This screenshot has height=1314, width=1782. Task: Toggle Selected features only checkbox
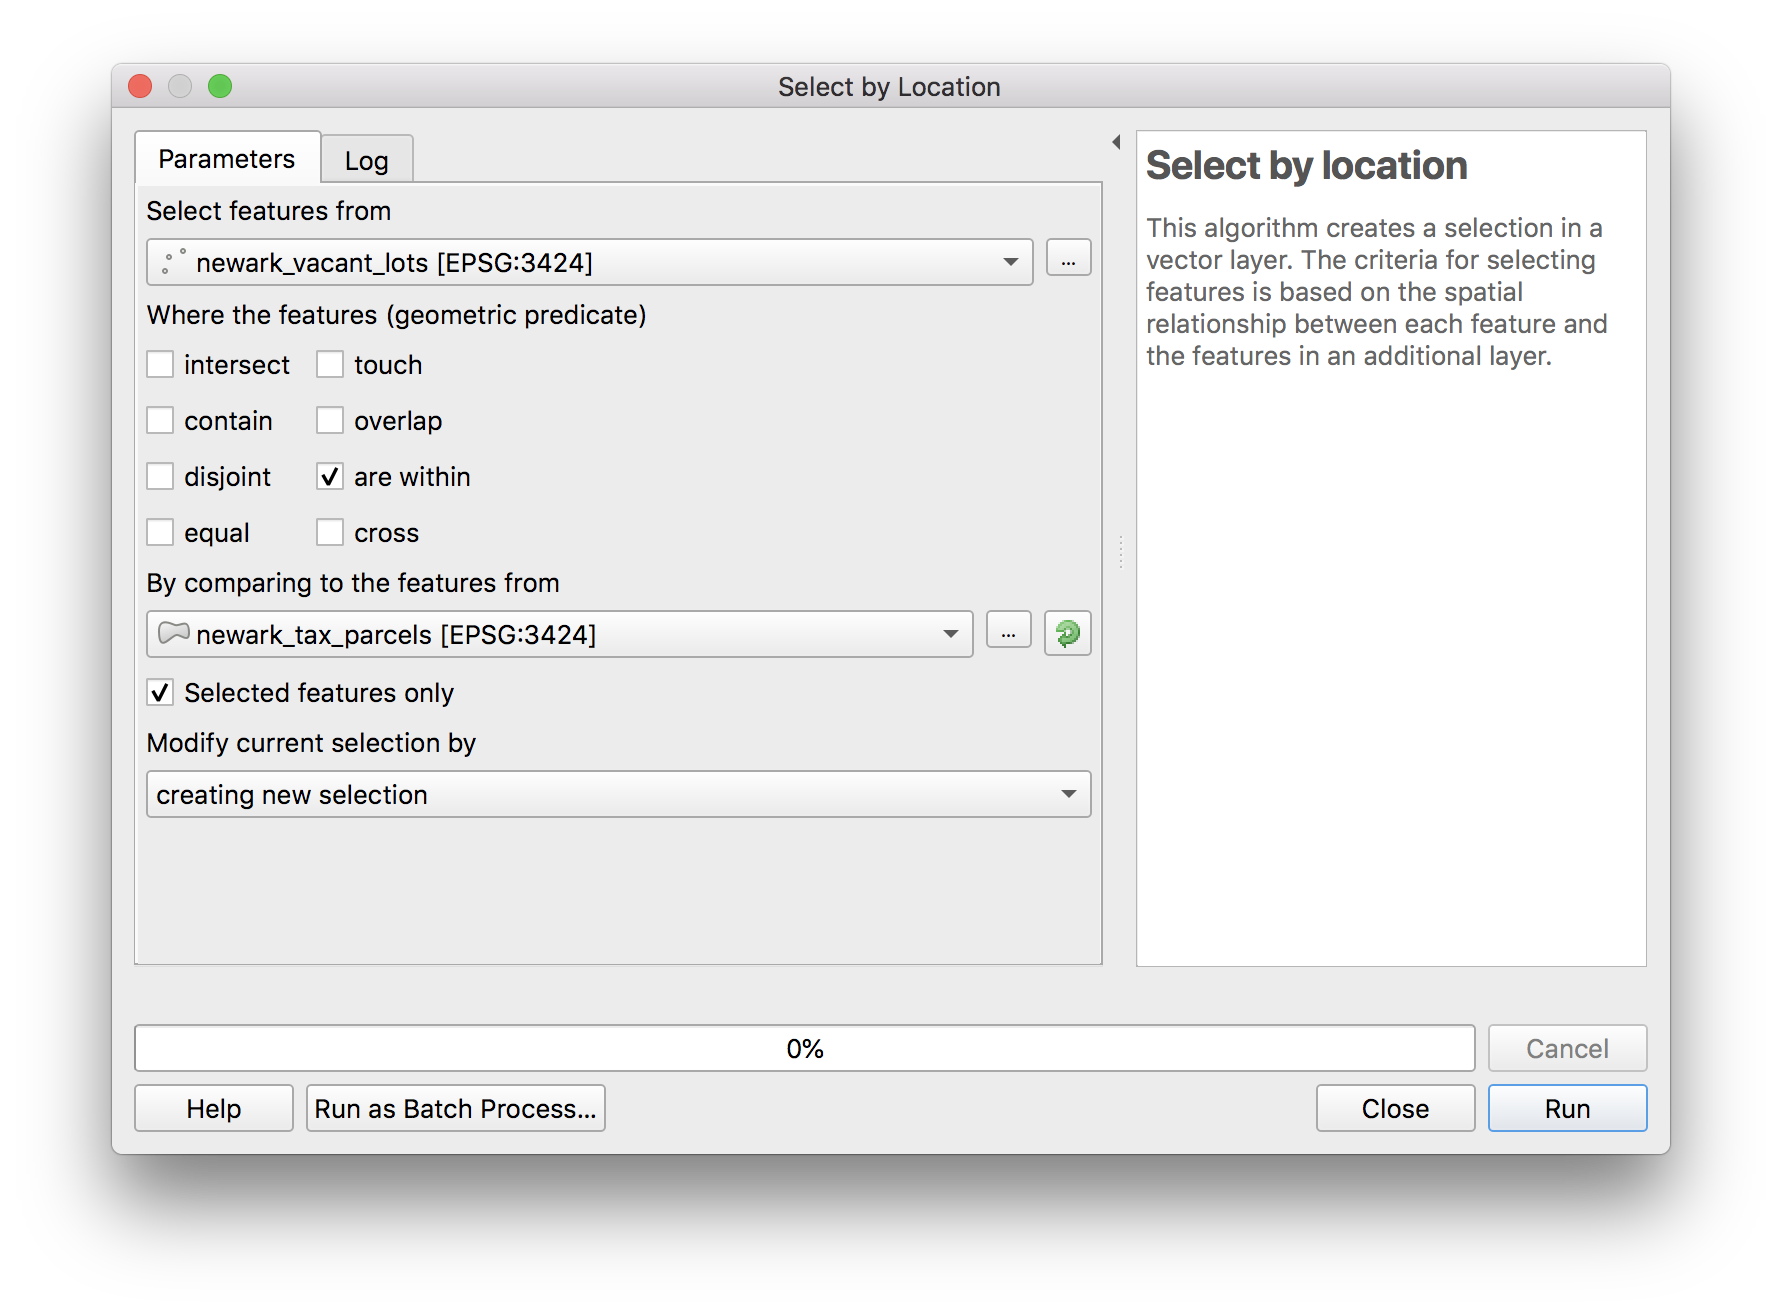click(x=160, y=692)
